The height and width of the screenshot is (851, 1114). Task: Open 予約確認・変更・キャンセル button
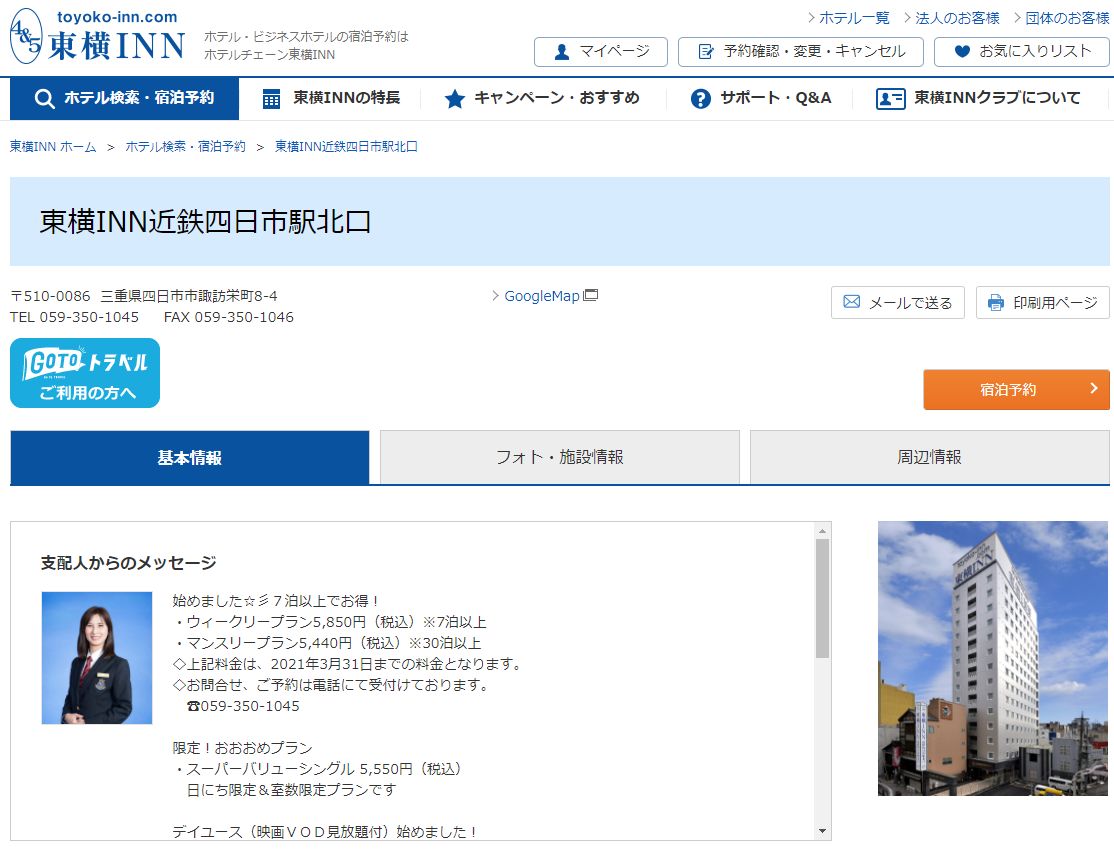pyautogui.click(x=801, y=52)
